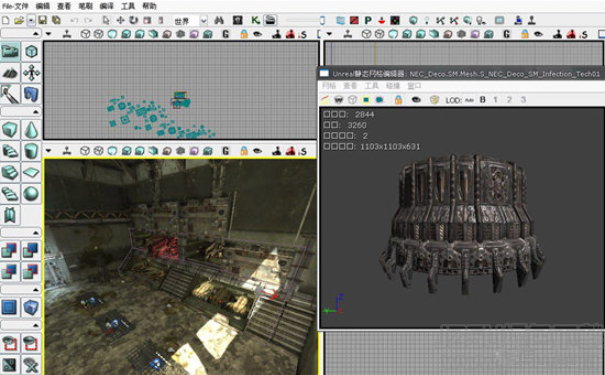The image size is (605, 375).
Task: Toggle G game view in perspective viewport toolbar
Action: 226,151
